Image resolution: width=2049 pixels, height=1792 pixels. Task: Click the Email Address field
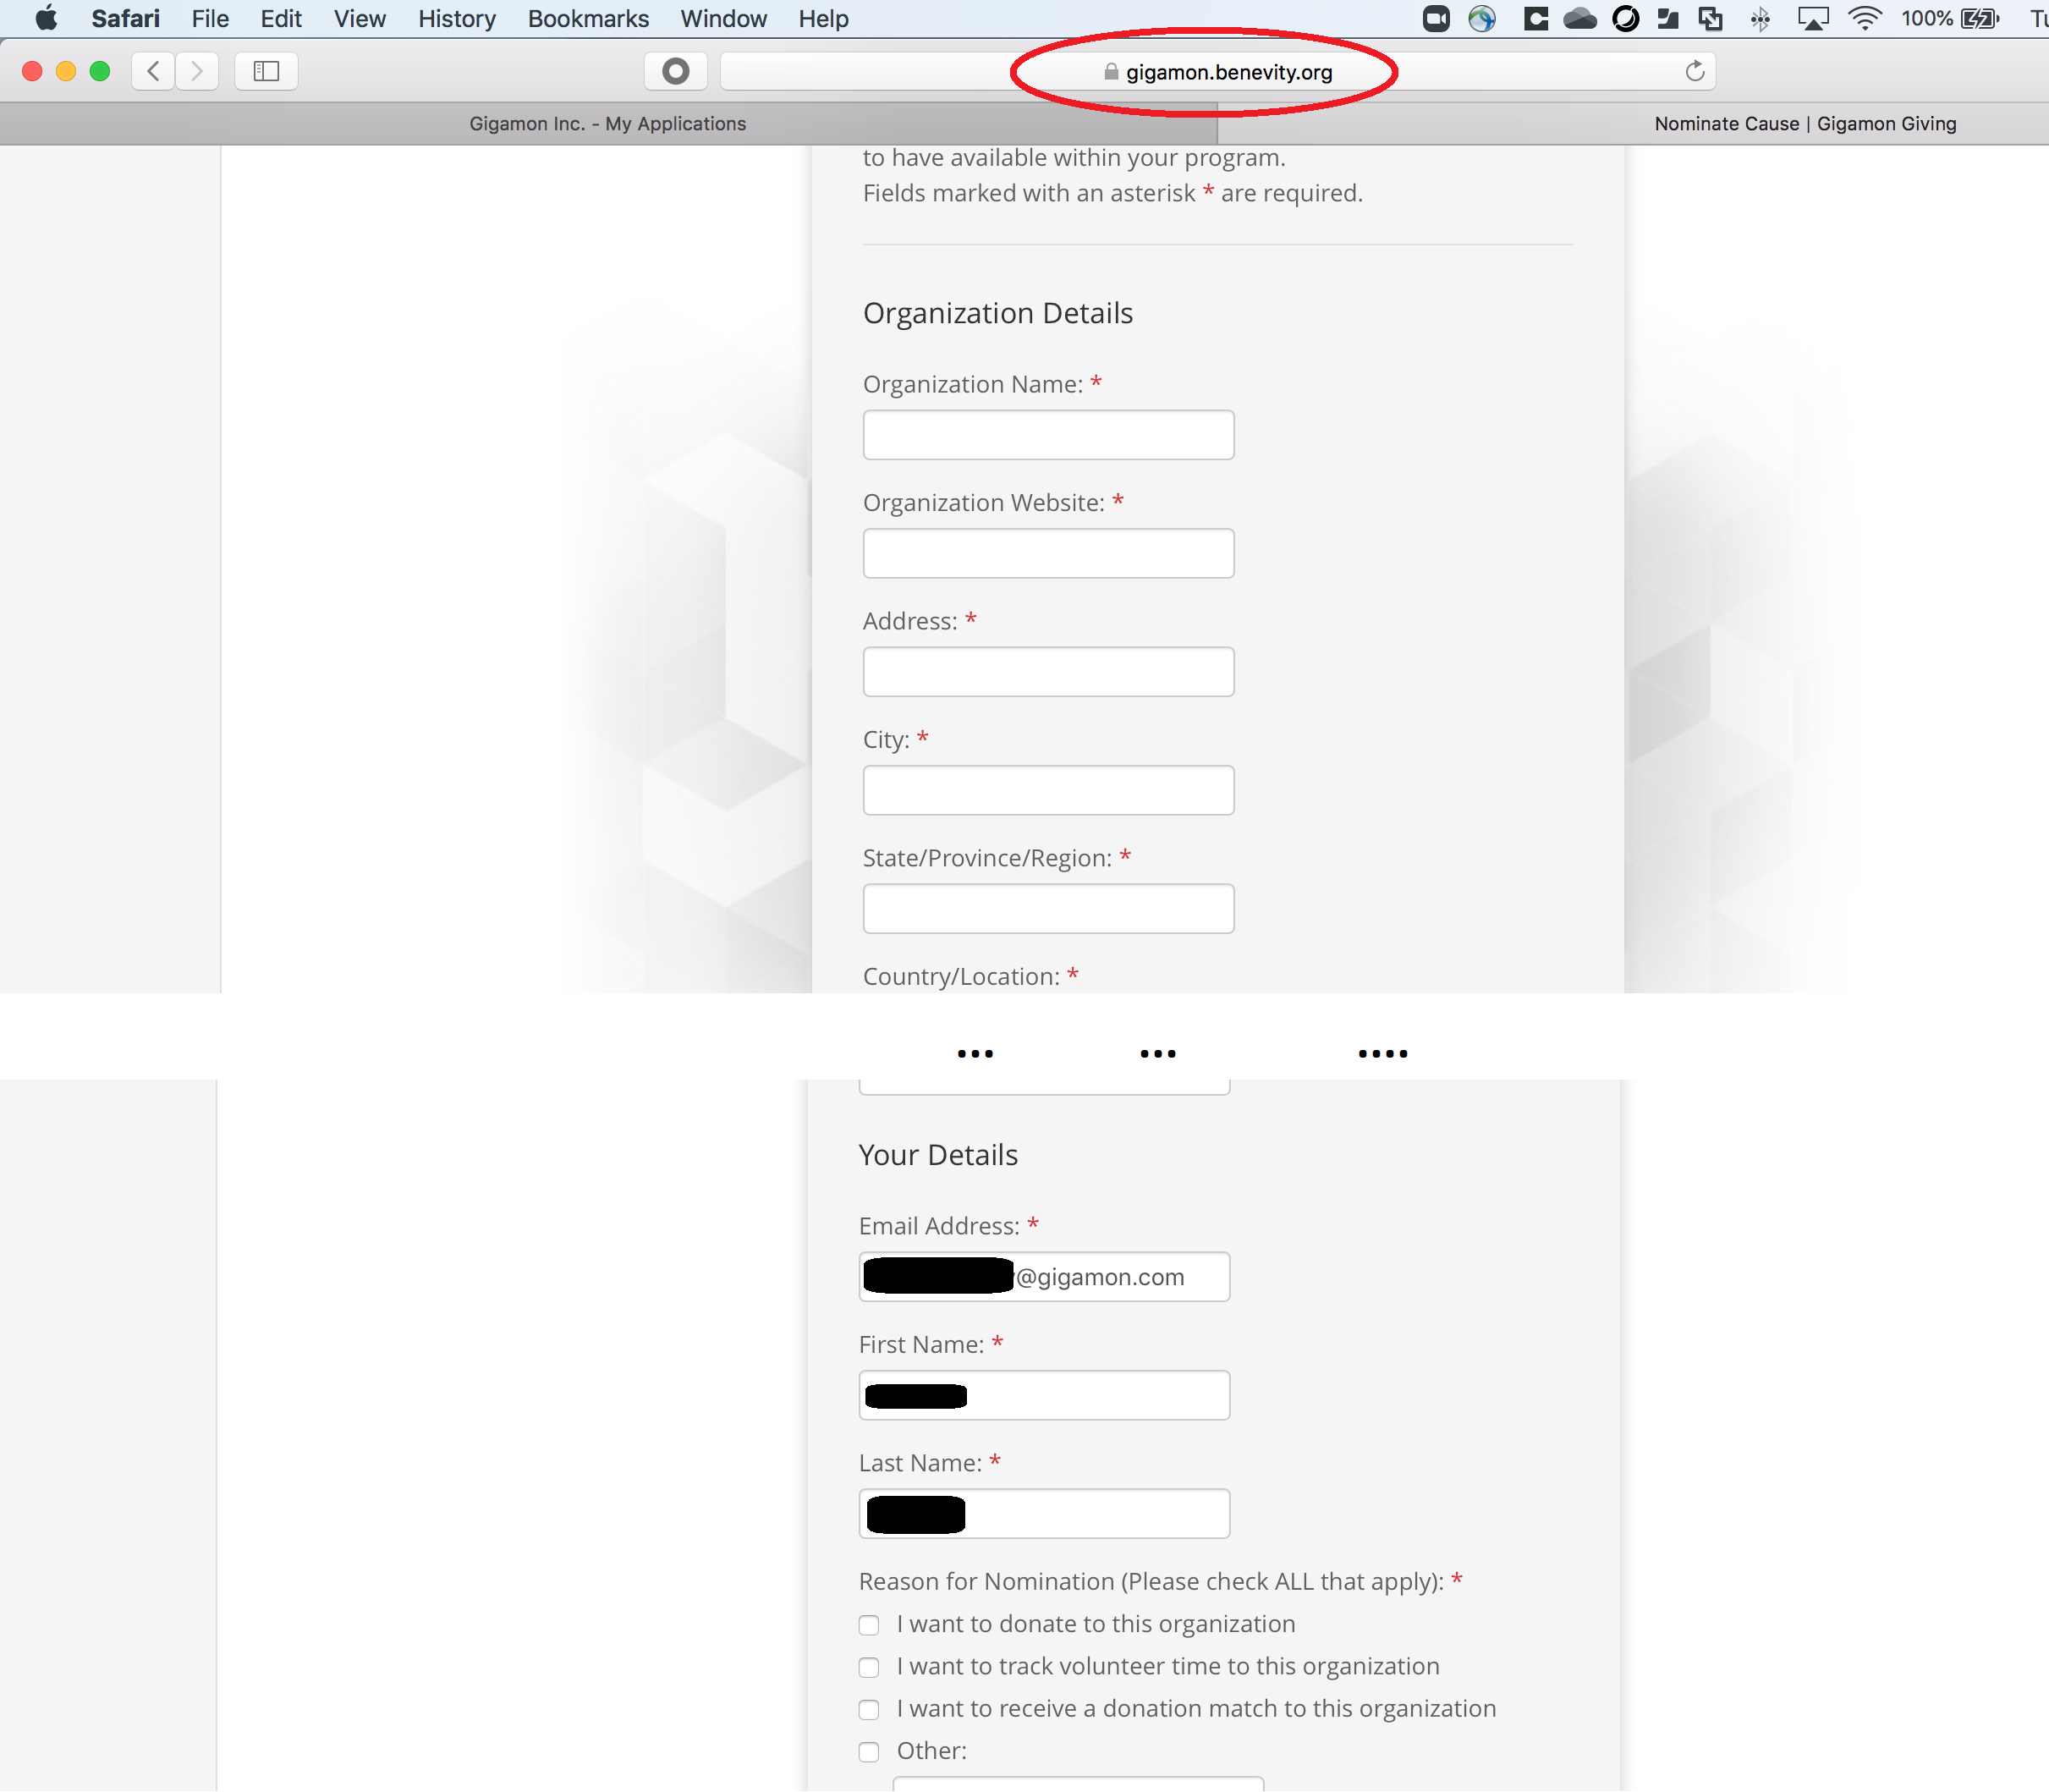click(1044, 1277)
